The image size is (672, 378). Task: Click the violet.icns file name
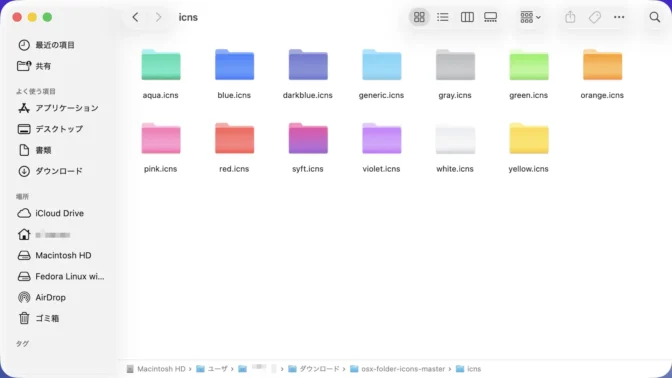(x=381, y=169)
